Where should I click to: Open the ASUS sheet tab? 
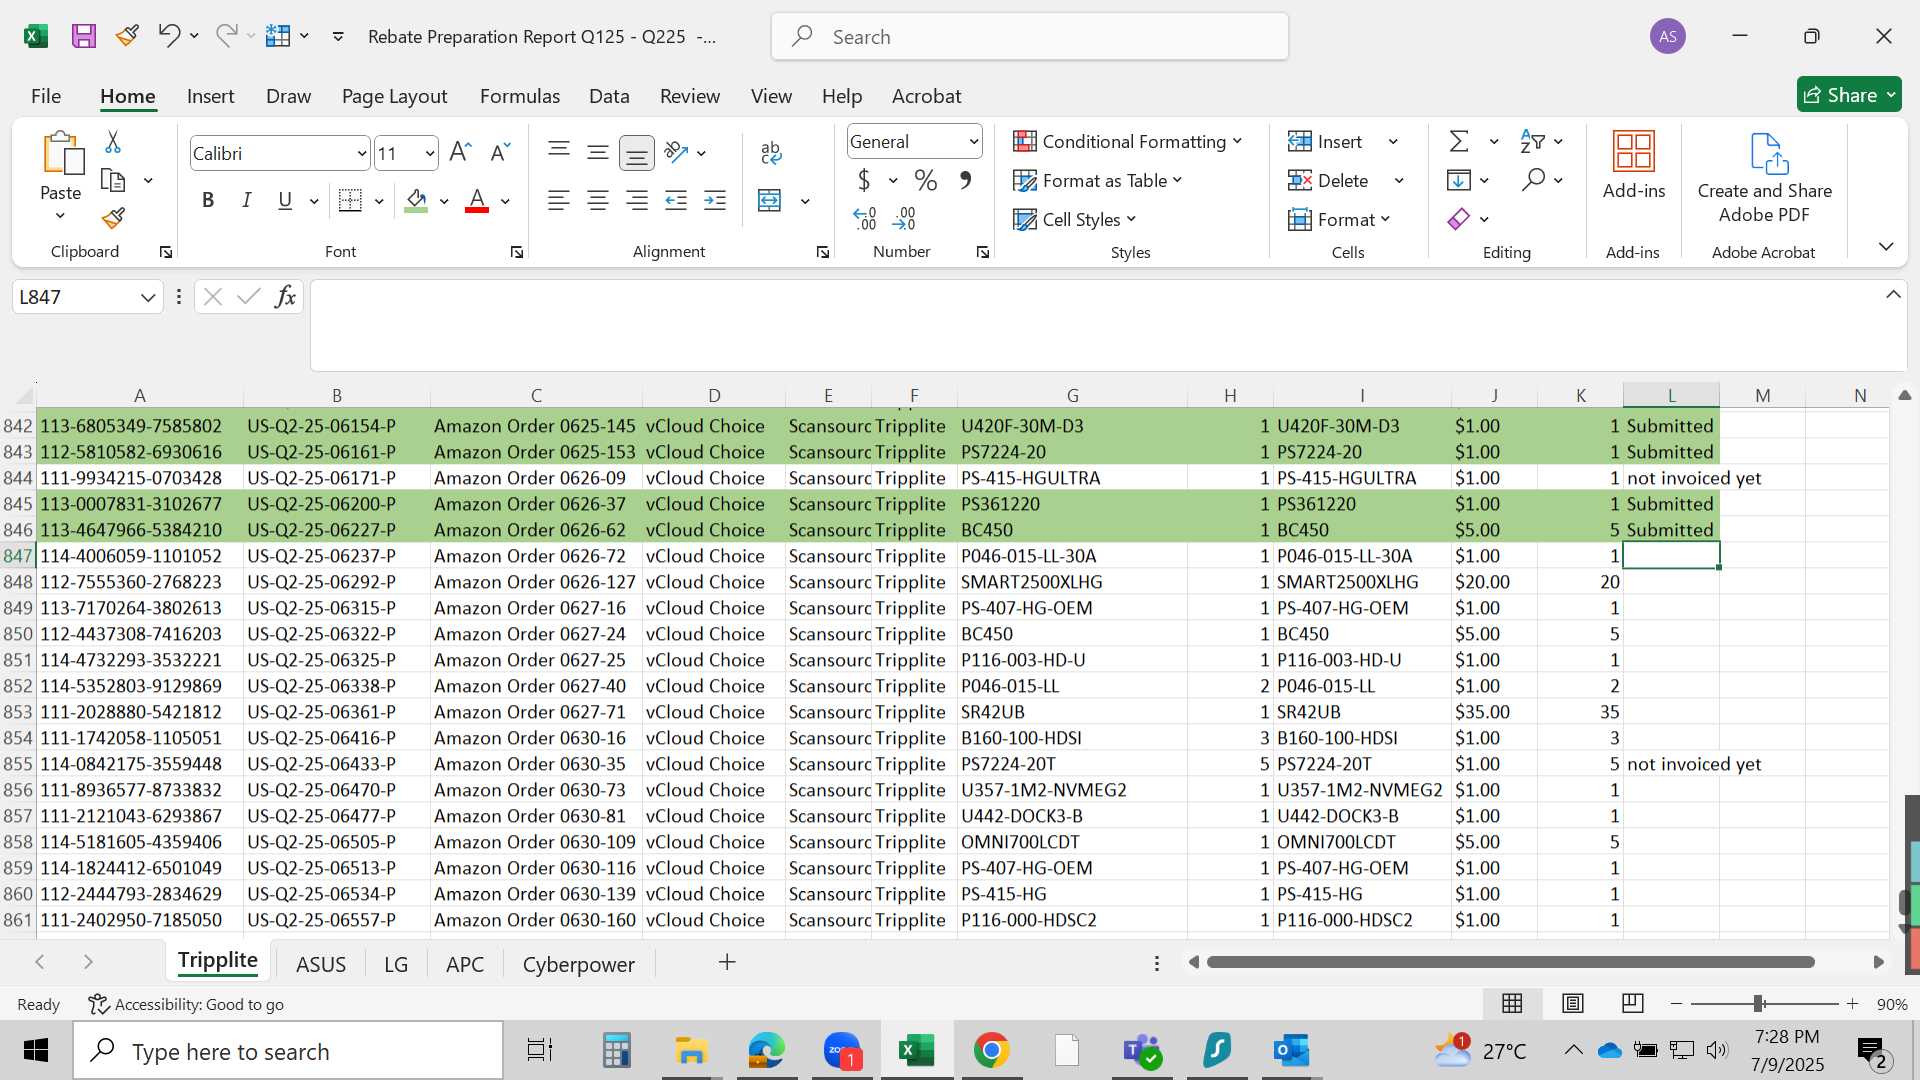coord(321,964)
